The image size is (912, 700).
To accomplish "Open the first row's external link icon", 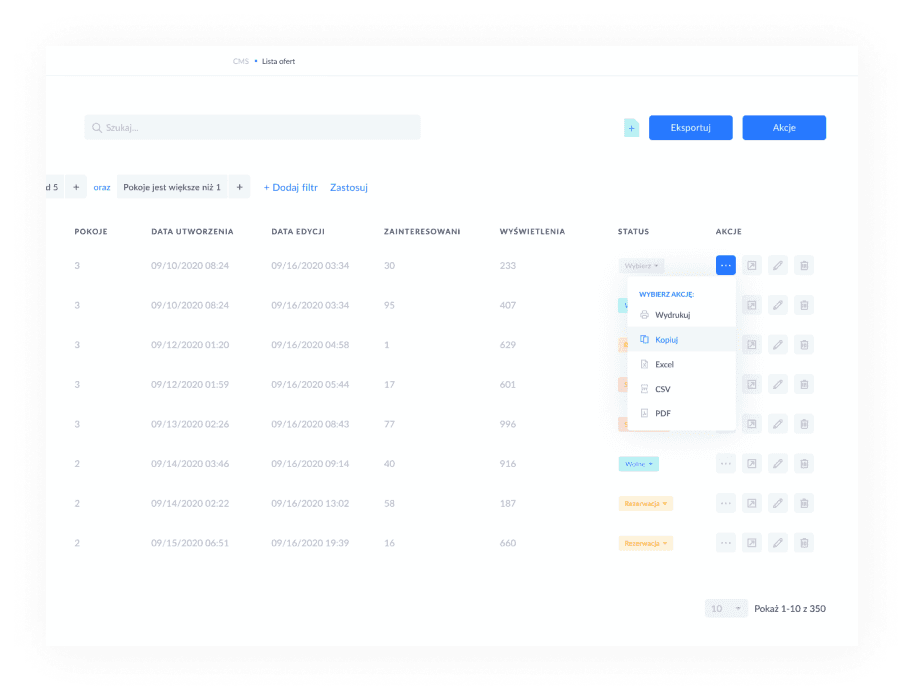I will coord(752,265).
